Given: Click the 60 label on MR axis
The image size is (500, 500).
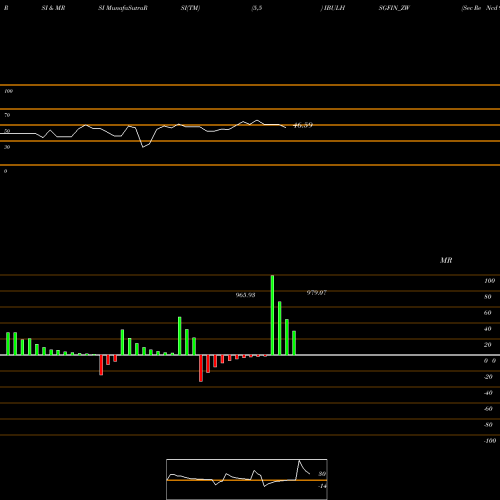Looking at the screenshot, I should [x=488, y=313].
